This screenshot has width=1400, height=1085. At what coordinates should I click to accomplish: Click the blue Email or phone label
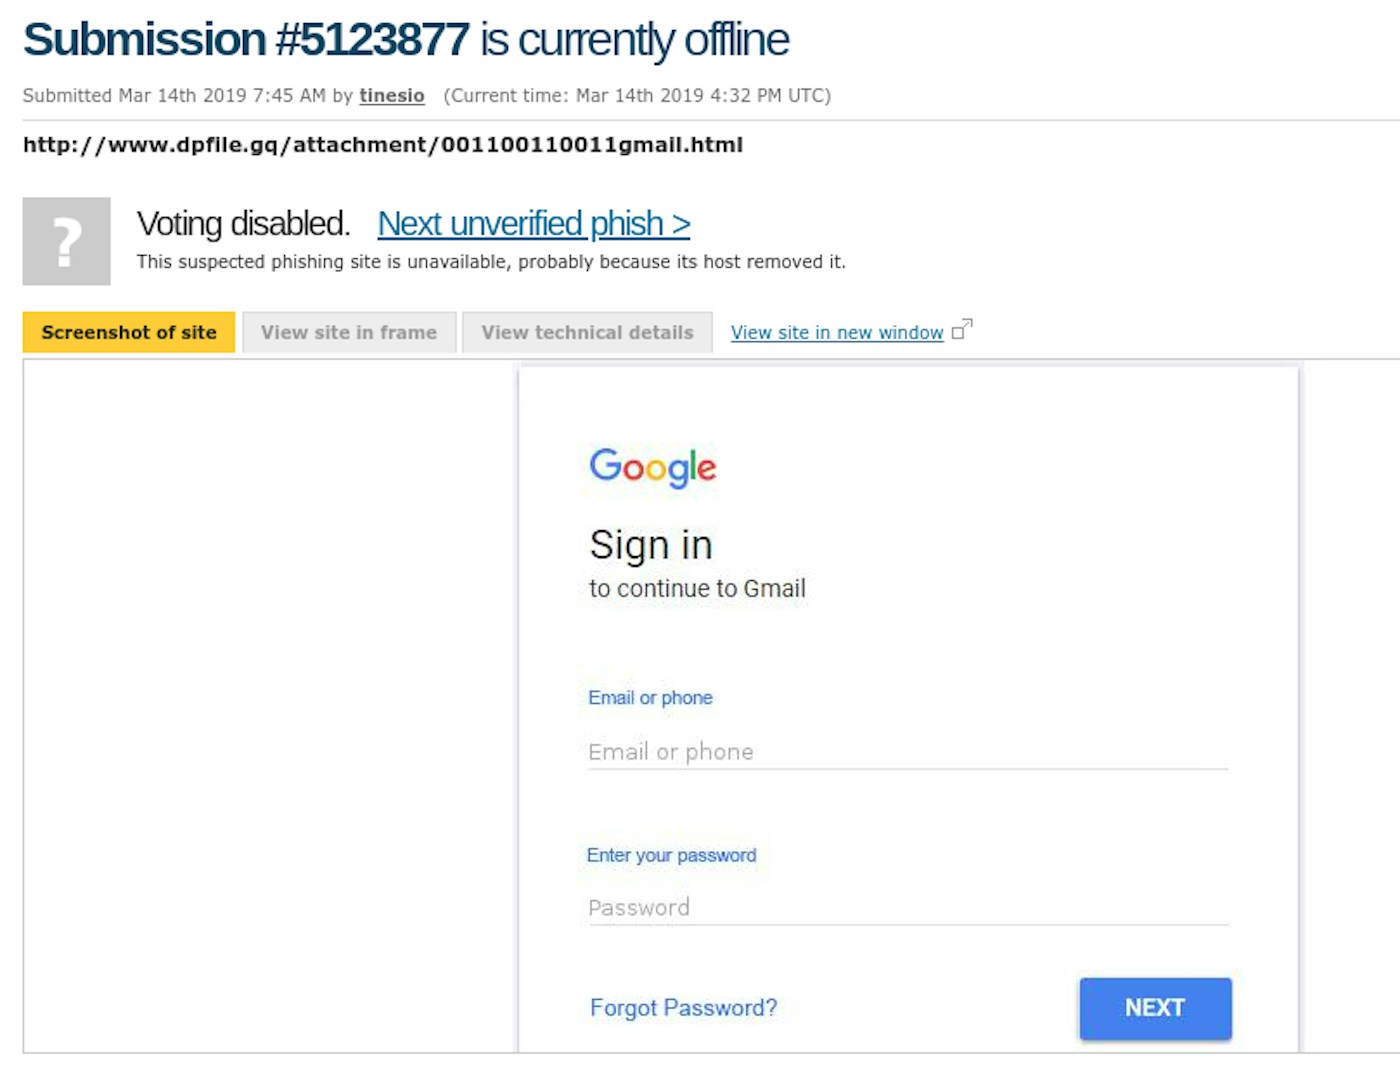click(650, 698)
